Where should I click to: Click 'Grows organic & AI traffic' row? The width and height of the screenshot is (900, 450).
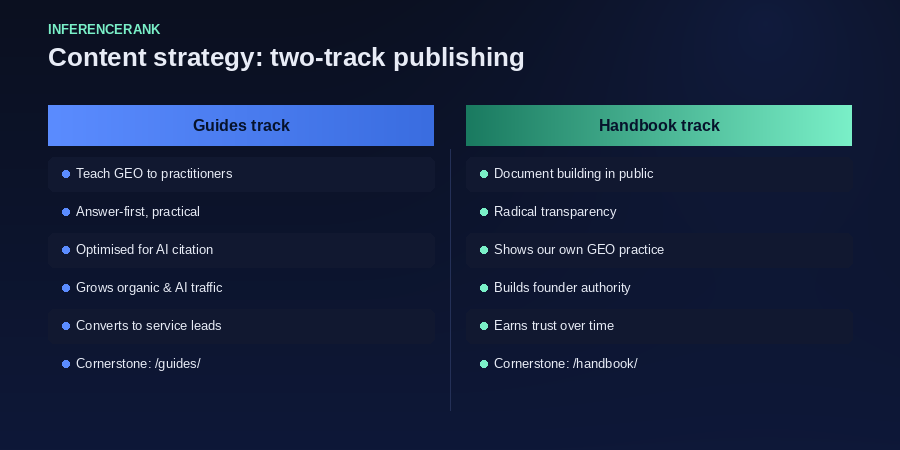(x=241, y=288)
